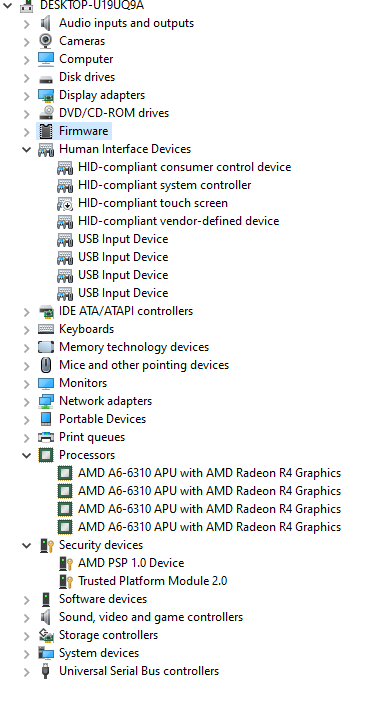Select the Print queues label
365x709 pixels.
(x=92, y=437)
